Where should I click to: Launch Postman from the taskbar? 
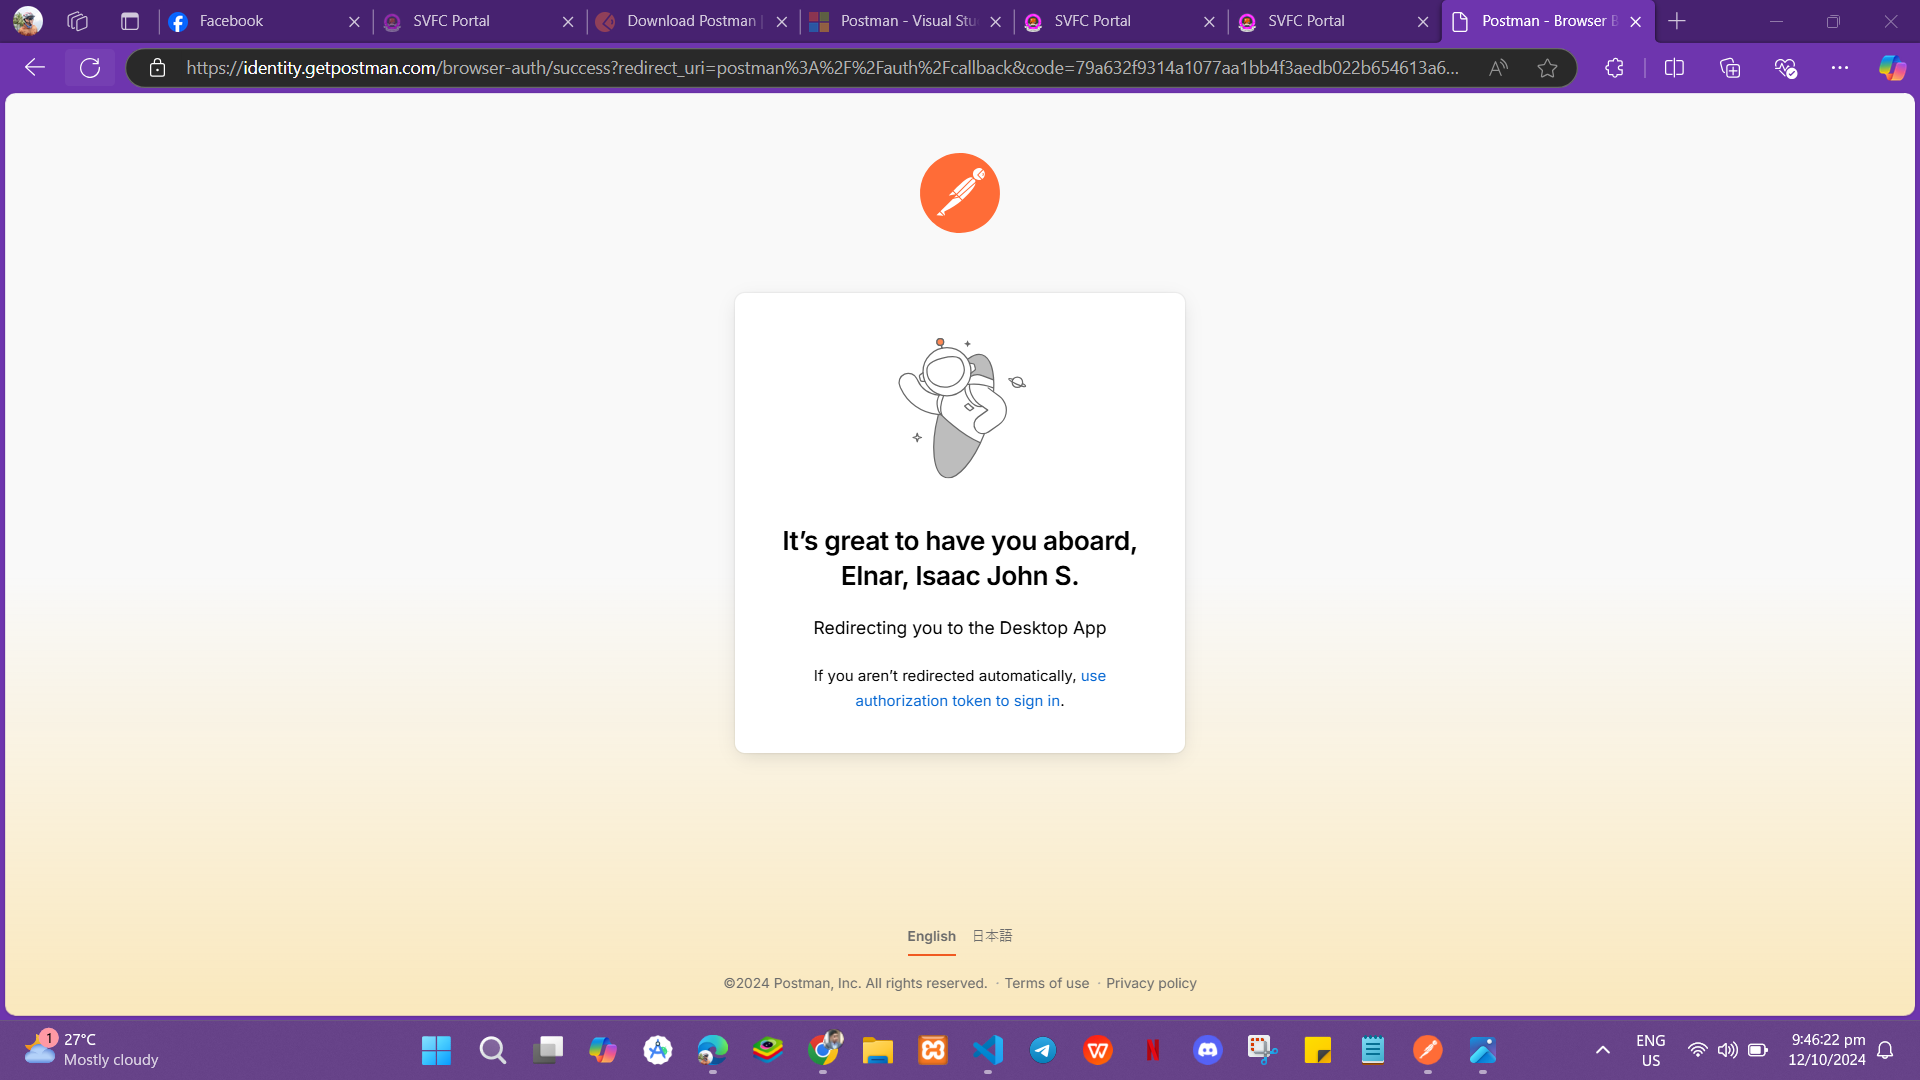tap(1427, 1050)
